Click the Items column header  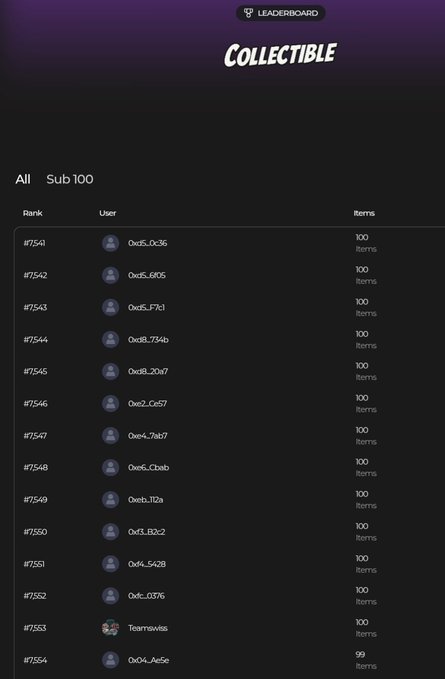tap(364, 213)
